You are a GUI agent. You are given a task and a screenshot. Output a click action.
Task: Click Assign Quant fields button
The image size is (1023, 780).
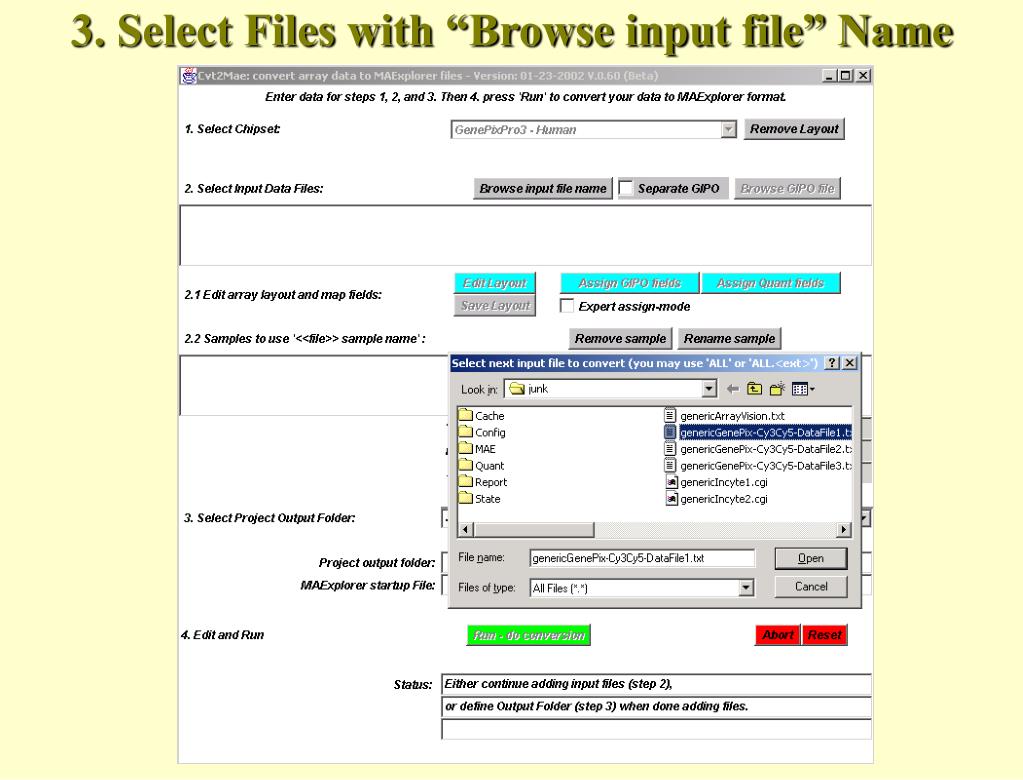pyautogui.click(x=770, y=283)
